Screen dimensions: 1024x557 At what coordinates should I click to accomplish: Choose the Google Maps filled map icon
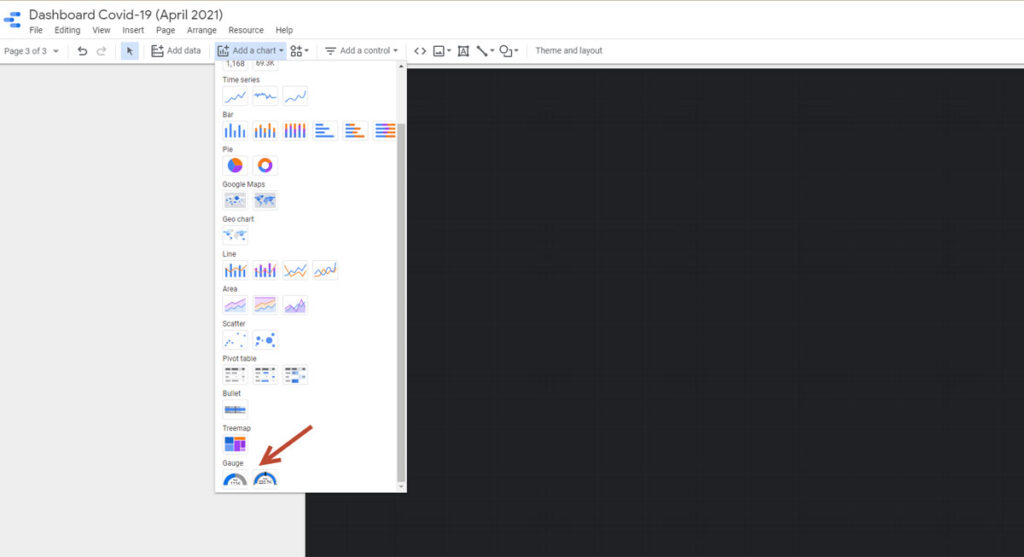(265, 200)
